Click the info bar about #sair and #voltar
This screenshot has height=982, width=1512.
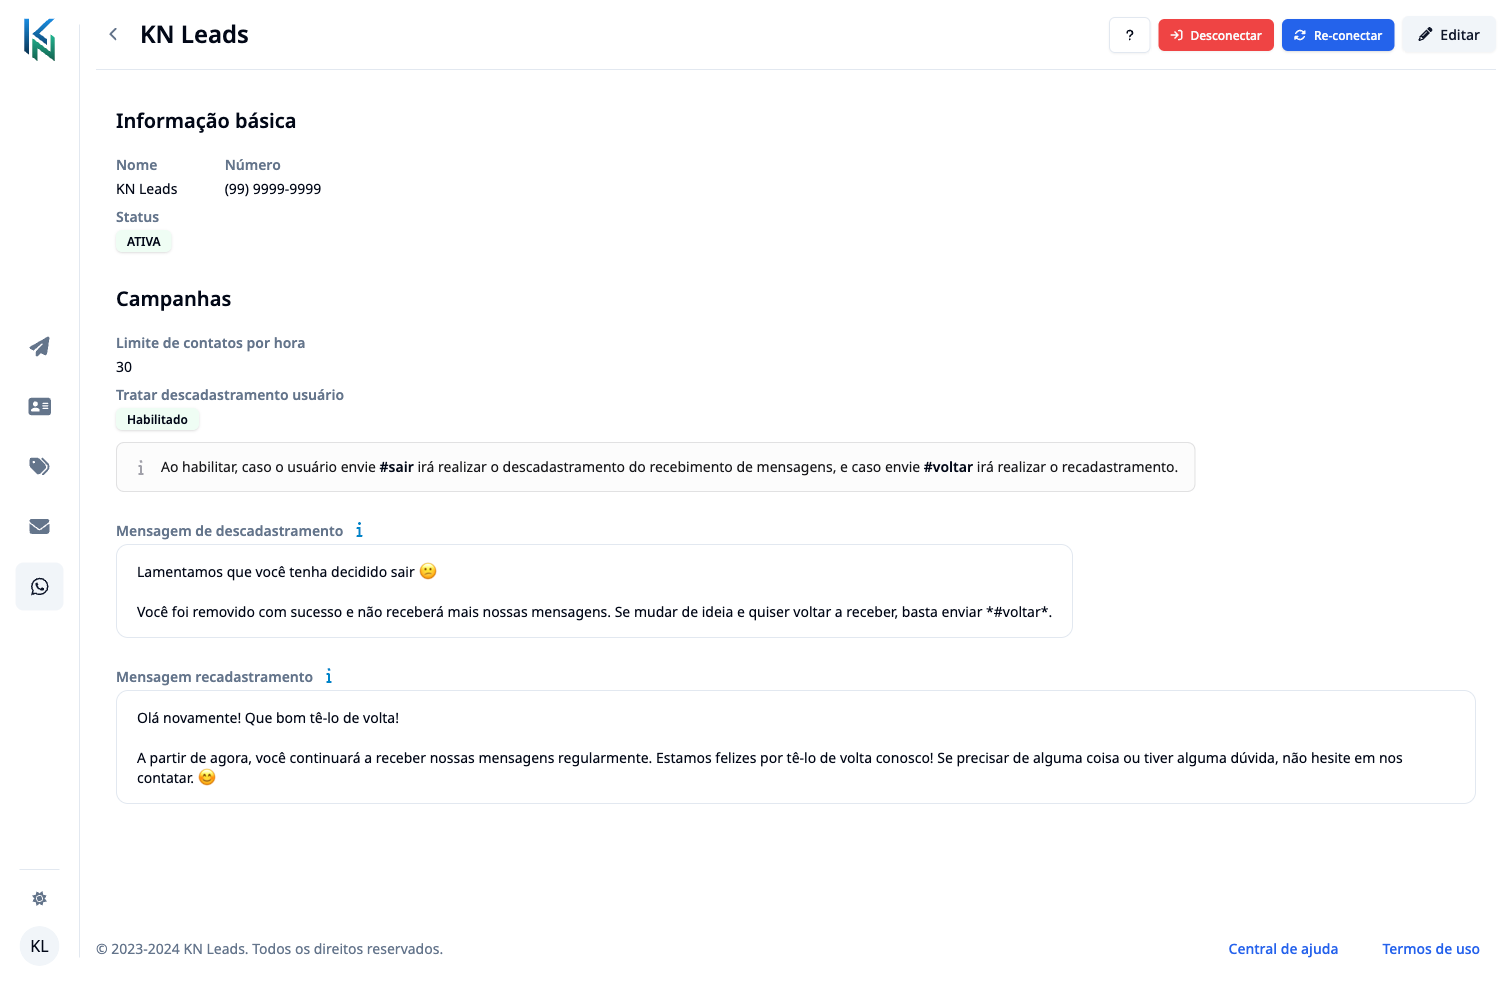coord(655,466)
